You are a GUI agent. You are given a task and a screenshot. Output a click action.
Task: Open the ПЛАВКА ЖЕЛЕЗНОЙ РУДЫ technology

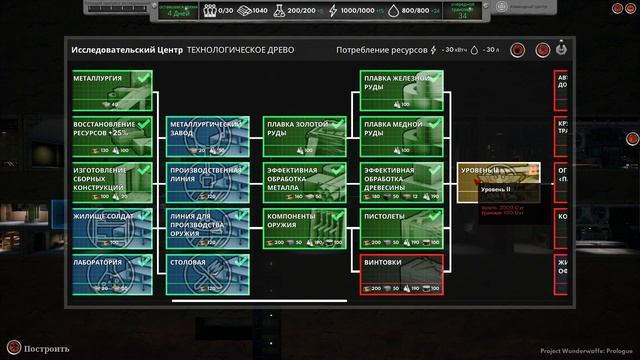point(402,91)
